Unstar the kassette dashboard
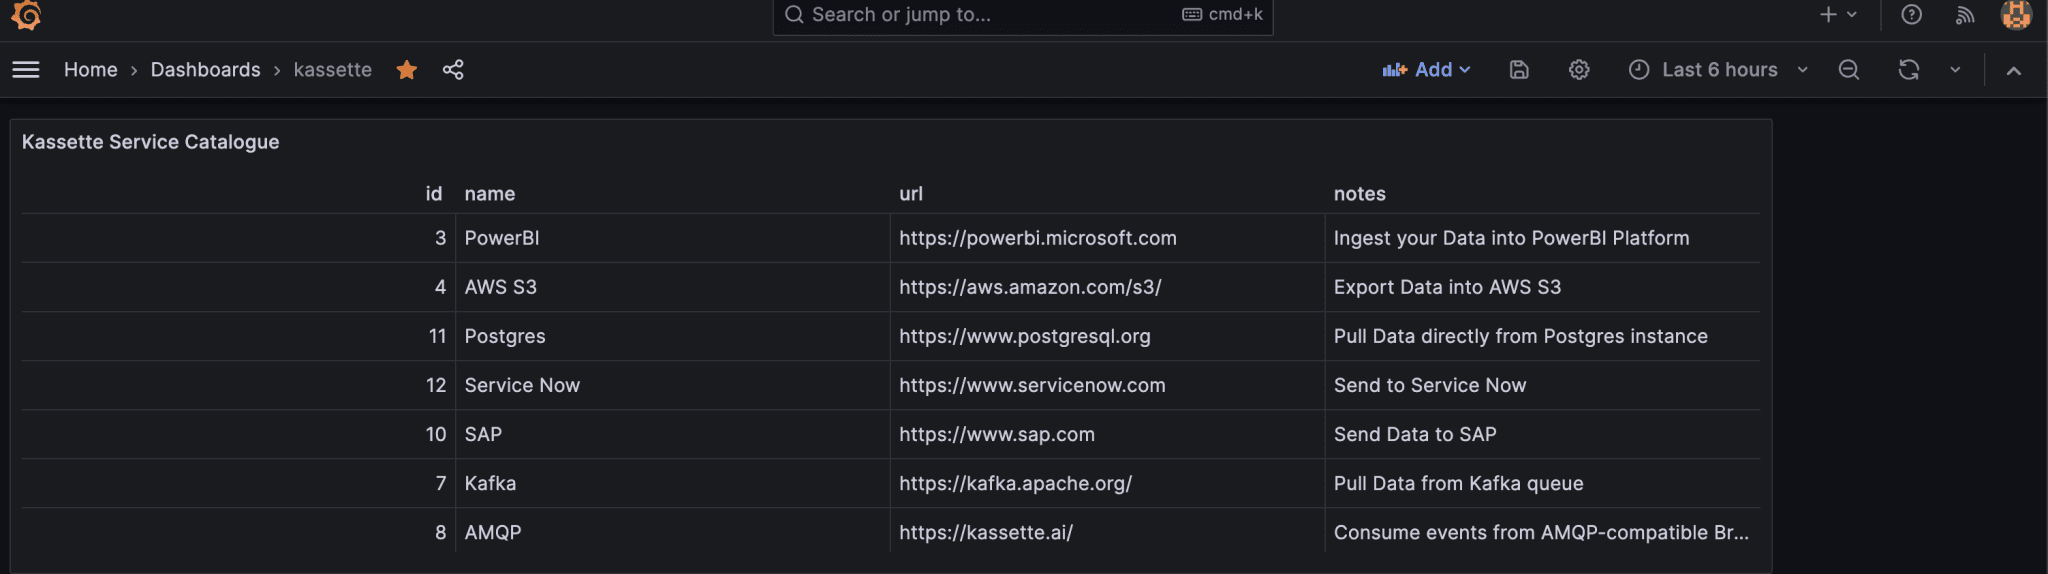This screenshot has height=574, width=2048. [407, 70]
